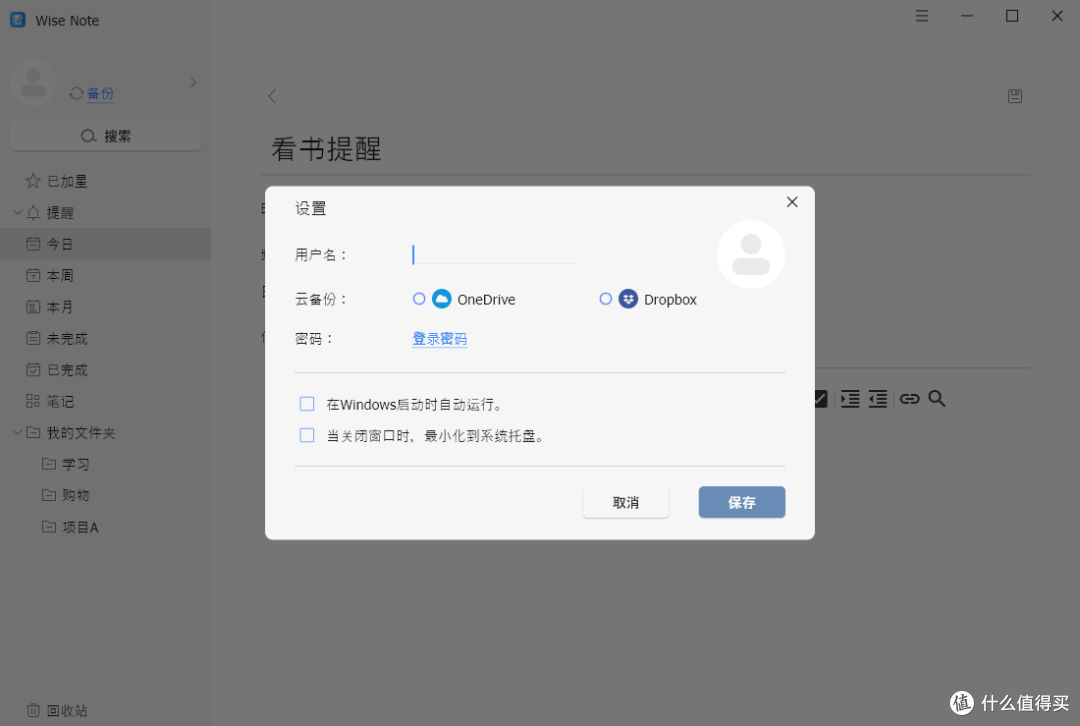This screenshot has height=726, width=1080.
Task: Close the 设置 settings dialog
Action: pyautogui.click(x=792, y=202)
